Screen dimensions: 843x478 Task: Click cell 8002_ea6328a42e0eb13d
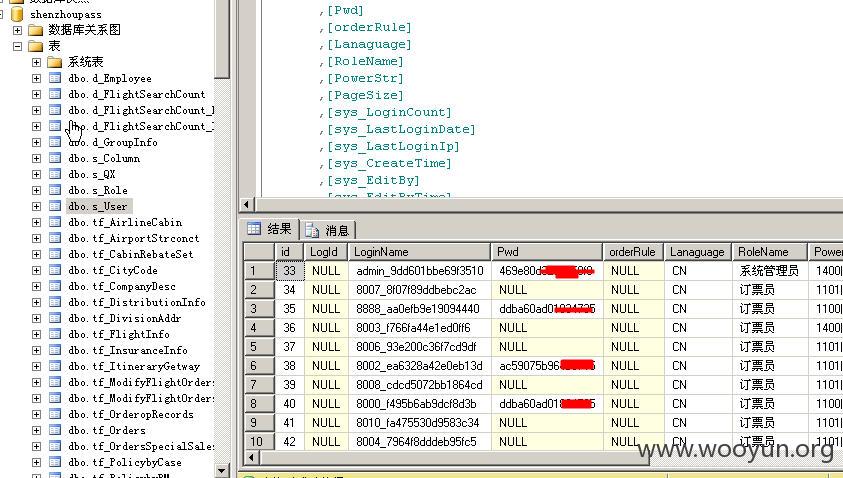coord(419,366)
